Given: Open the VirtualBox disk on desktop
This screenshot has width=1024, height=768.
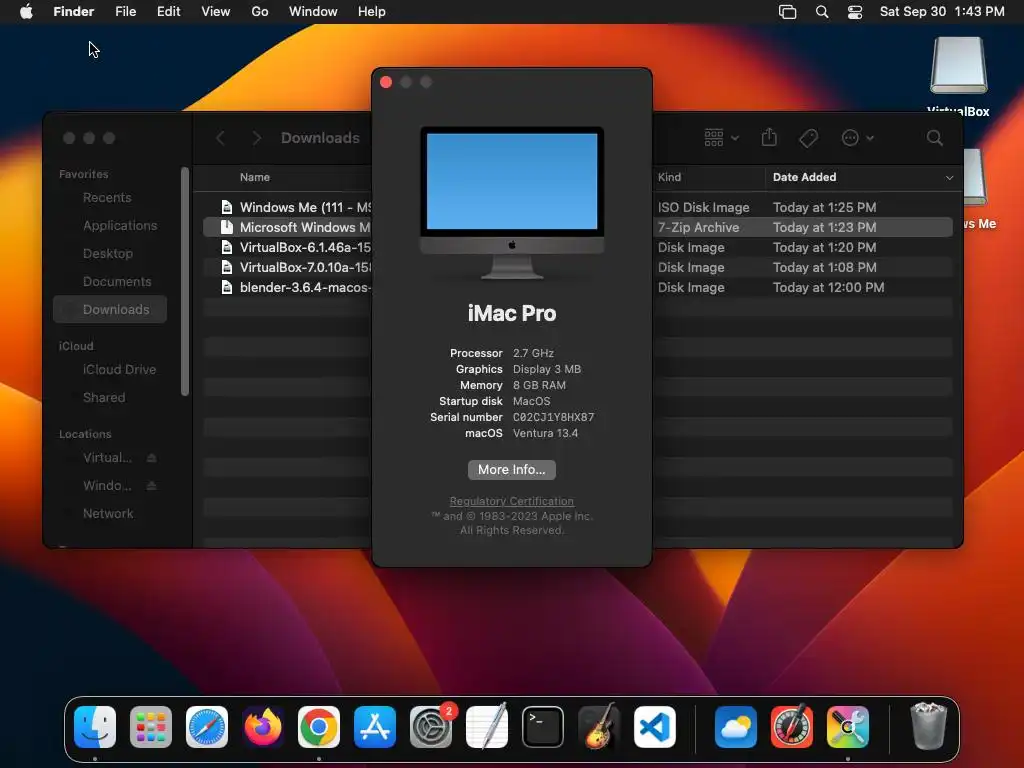Looking at the screenshot, I should pos(958,66).
